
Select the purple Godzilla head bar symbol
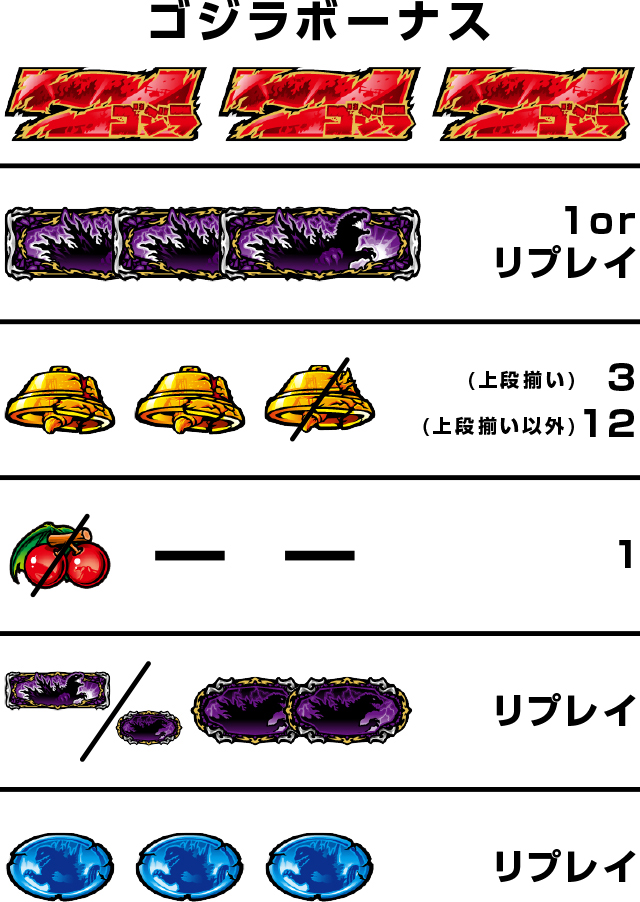[x=320, y=243]
